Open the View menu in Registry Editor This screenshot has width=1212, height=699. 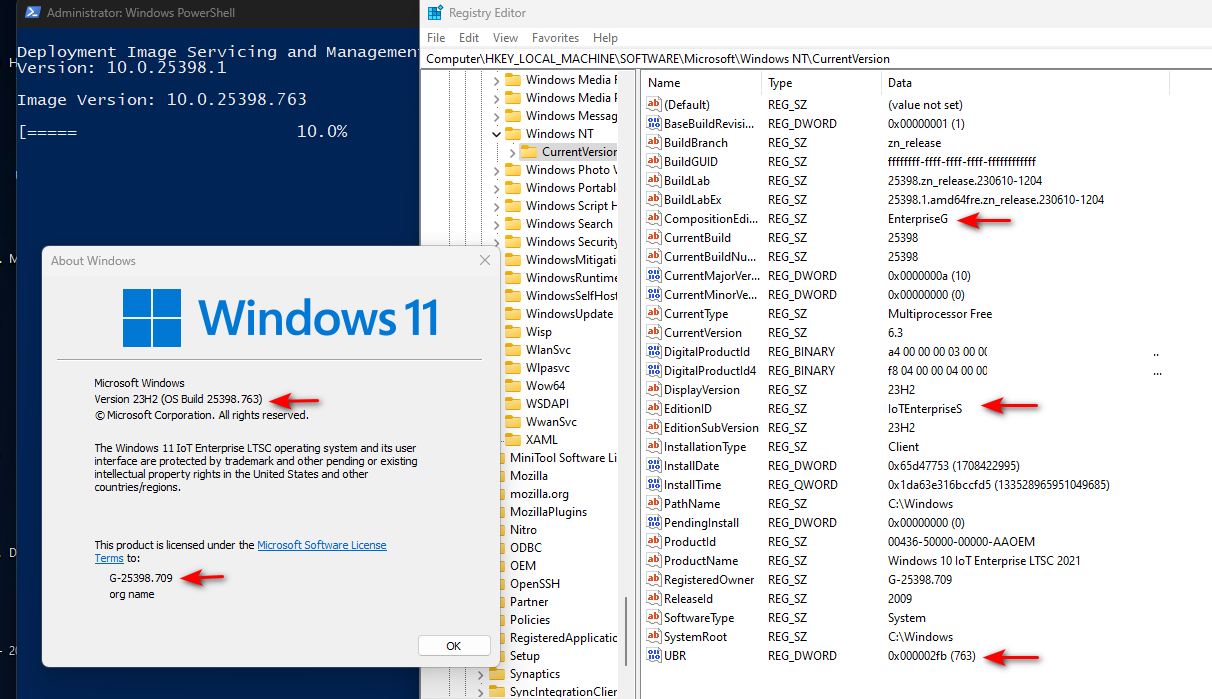click(505, 38)
